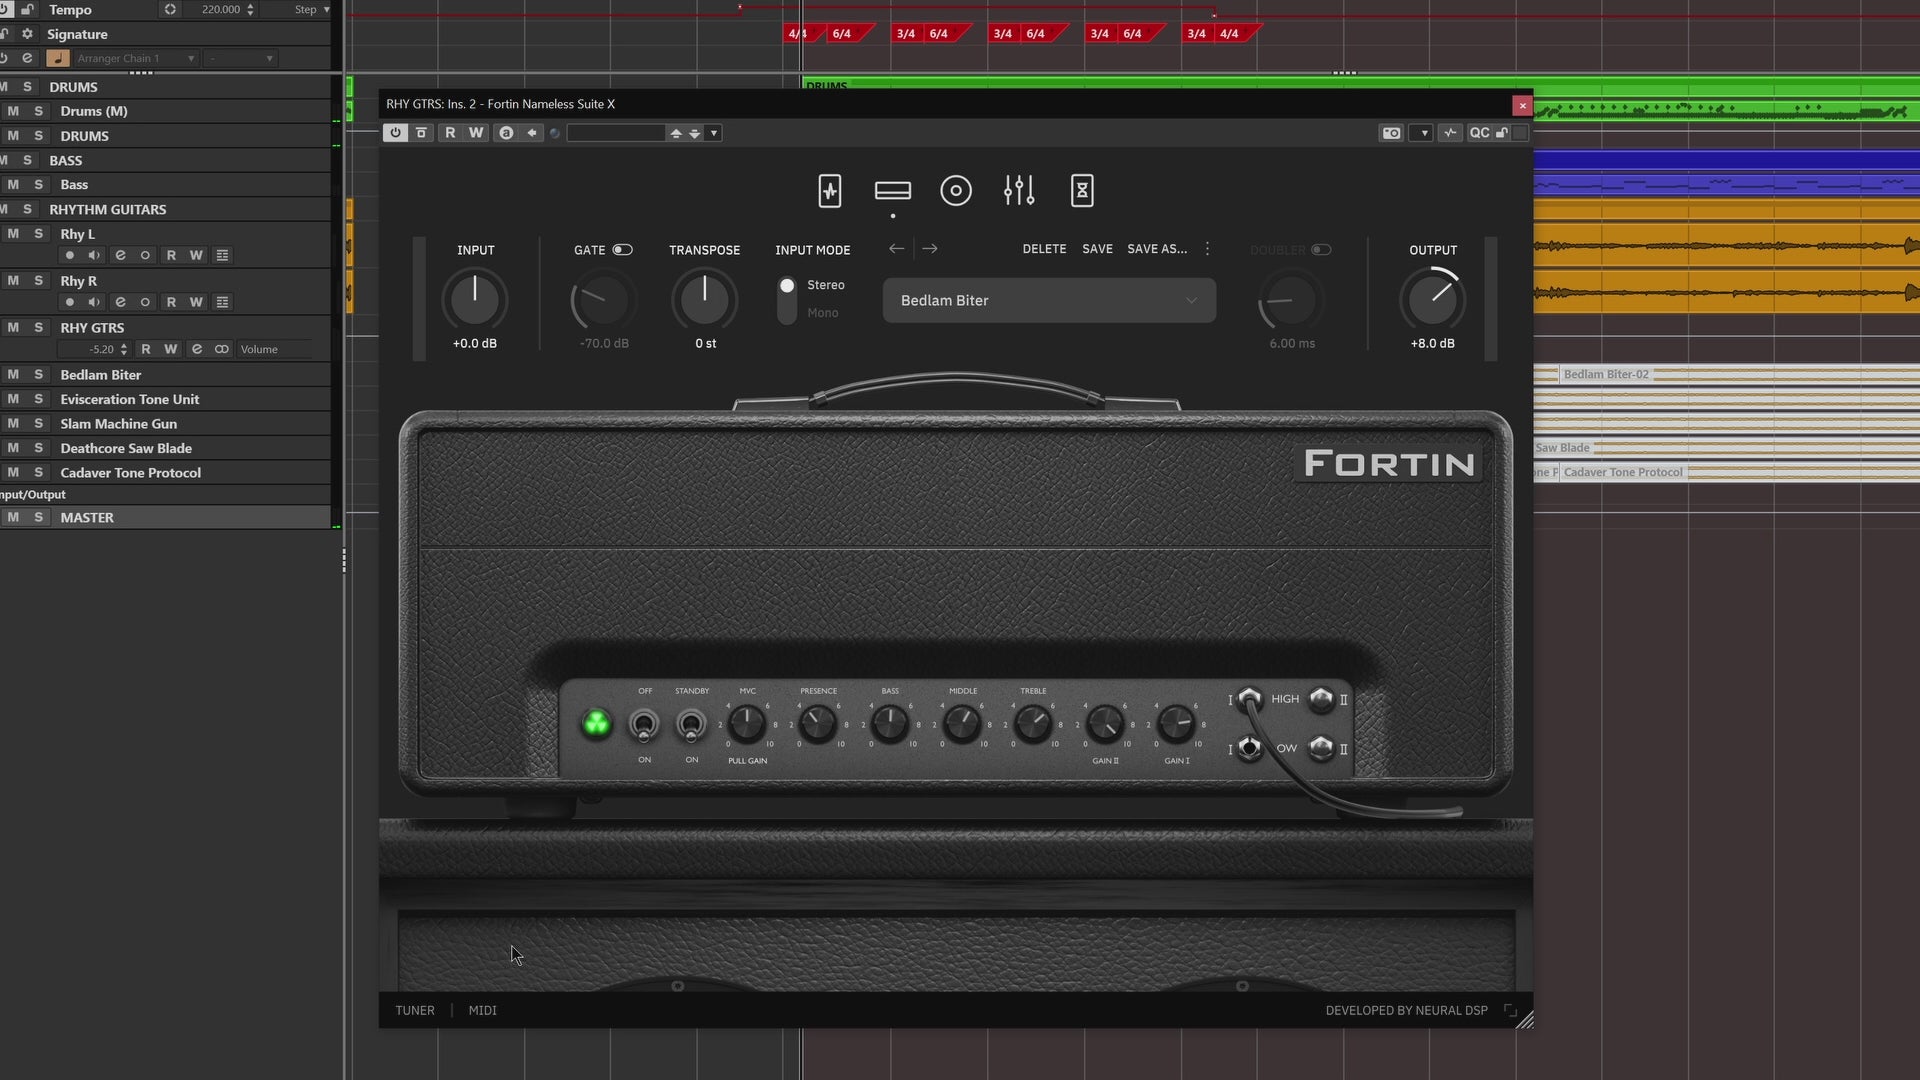Solo the Slam Machine Gun track

coord(39,424)
